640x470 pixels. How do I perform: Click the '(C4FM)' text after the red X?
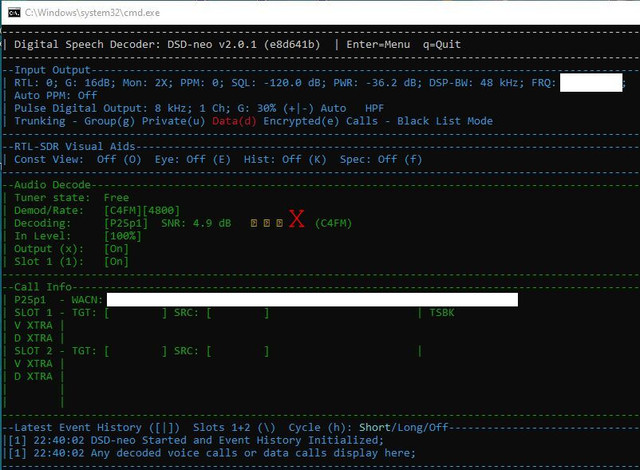333,223
